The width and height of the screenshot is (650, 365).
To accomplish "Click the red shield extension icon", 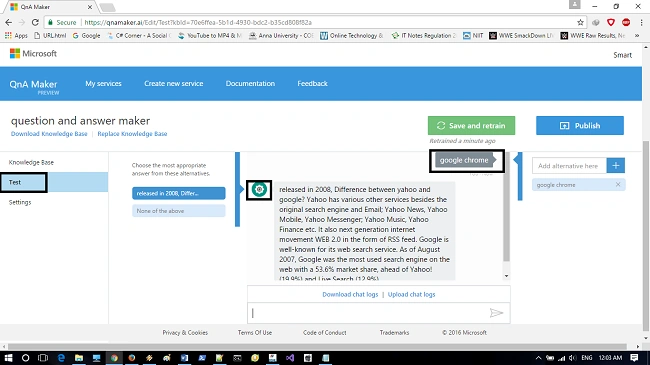I will [611, 22].
